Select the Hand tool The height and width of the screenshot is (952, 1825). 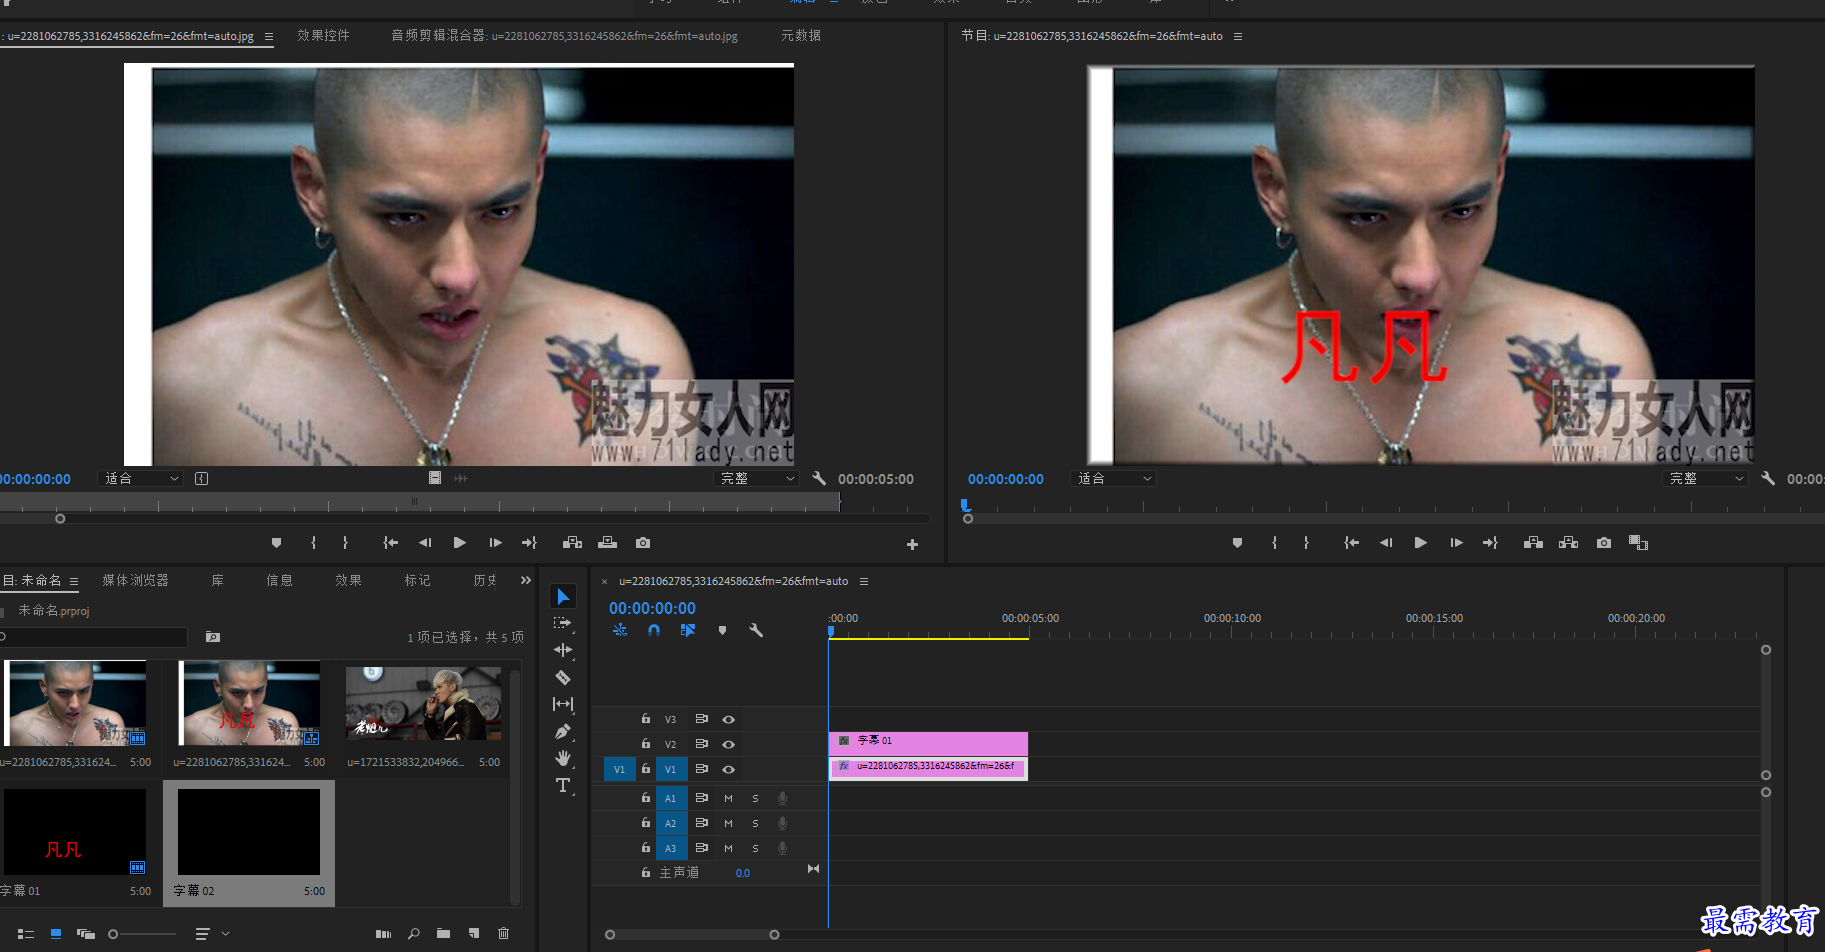pos(563,758)
